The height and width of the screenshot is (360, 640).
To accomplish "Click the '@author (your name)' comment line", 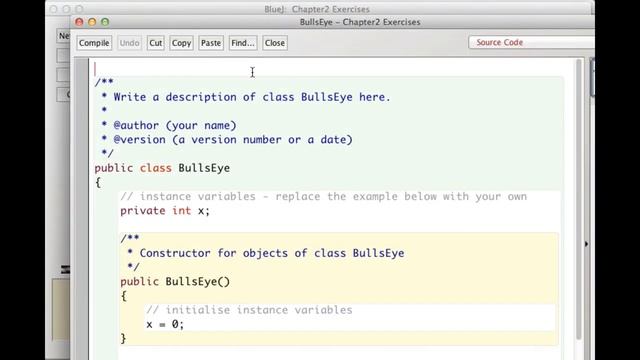I will [x=169, y=125].
